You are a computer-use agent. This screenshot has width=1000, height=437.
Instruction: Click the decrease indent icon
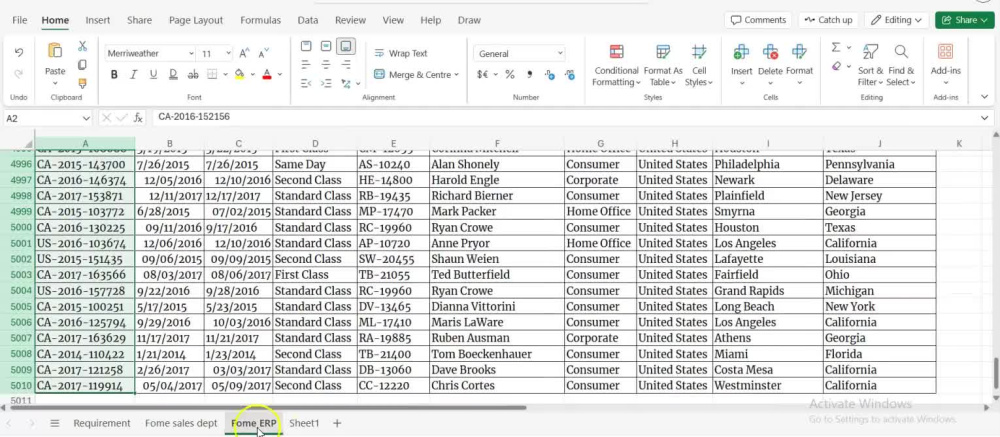coord(306,83)
